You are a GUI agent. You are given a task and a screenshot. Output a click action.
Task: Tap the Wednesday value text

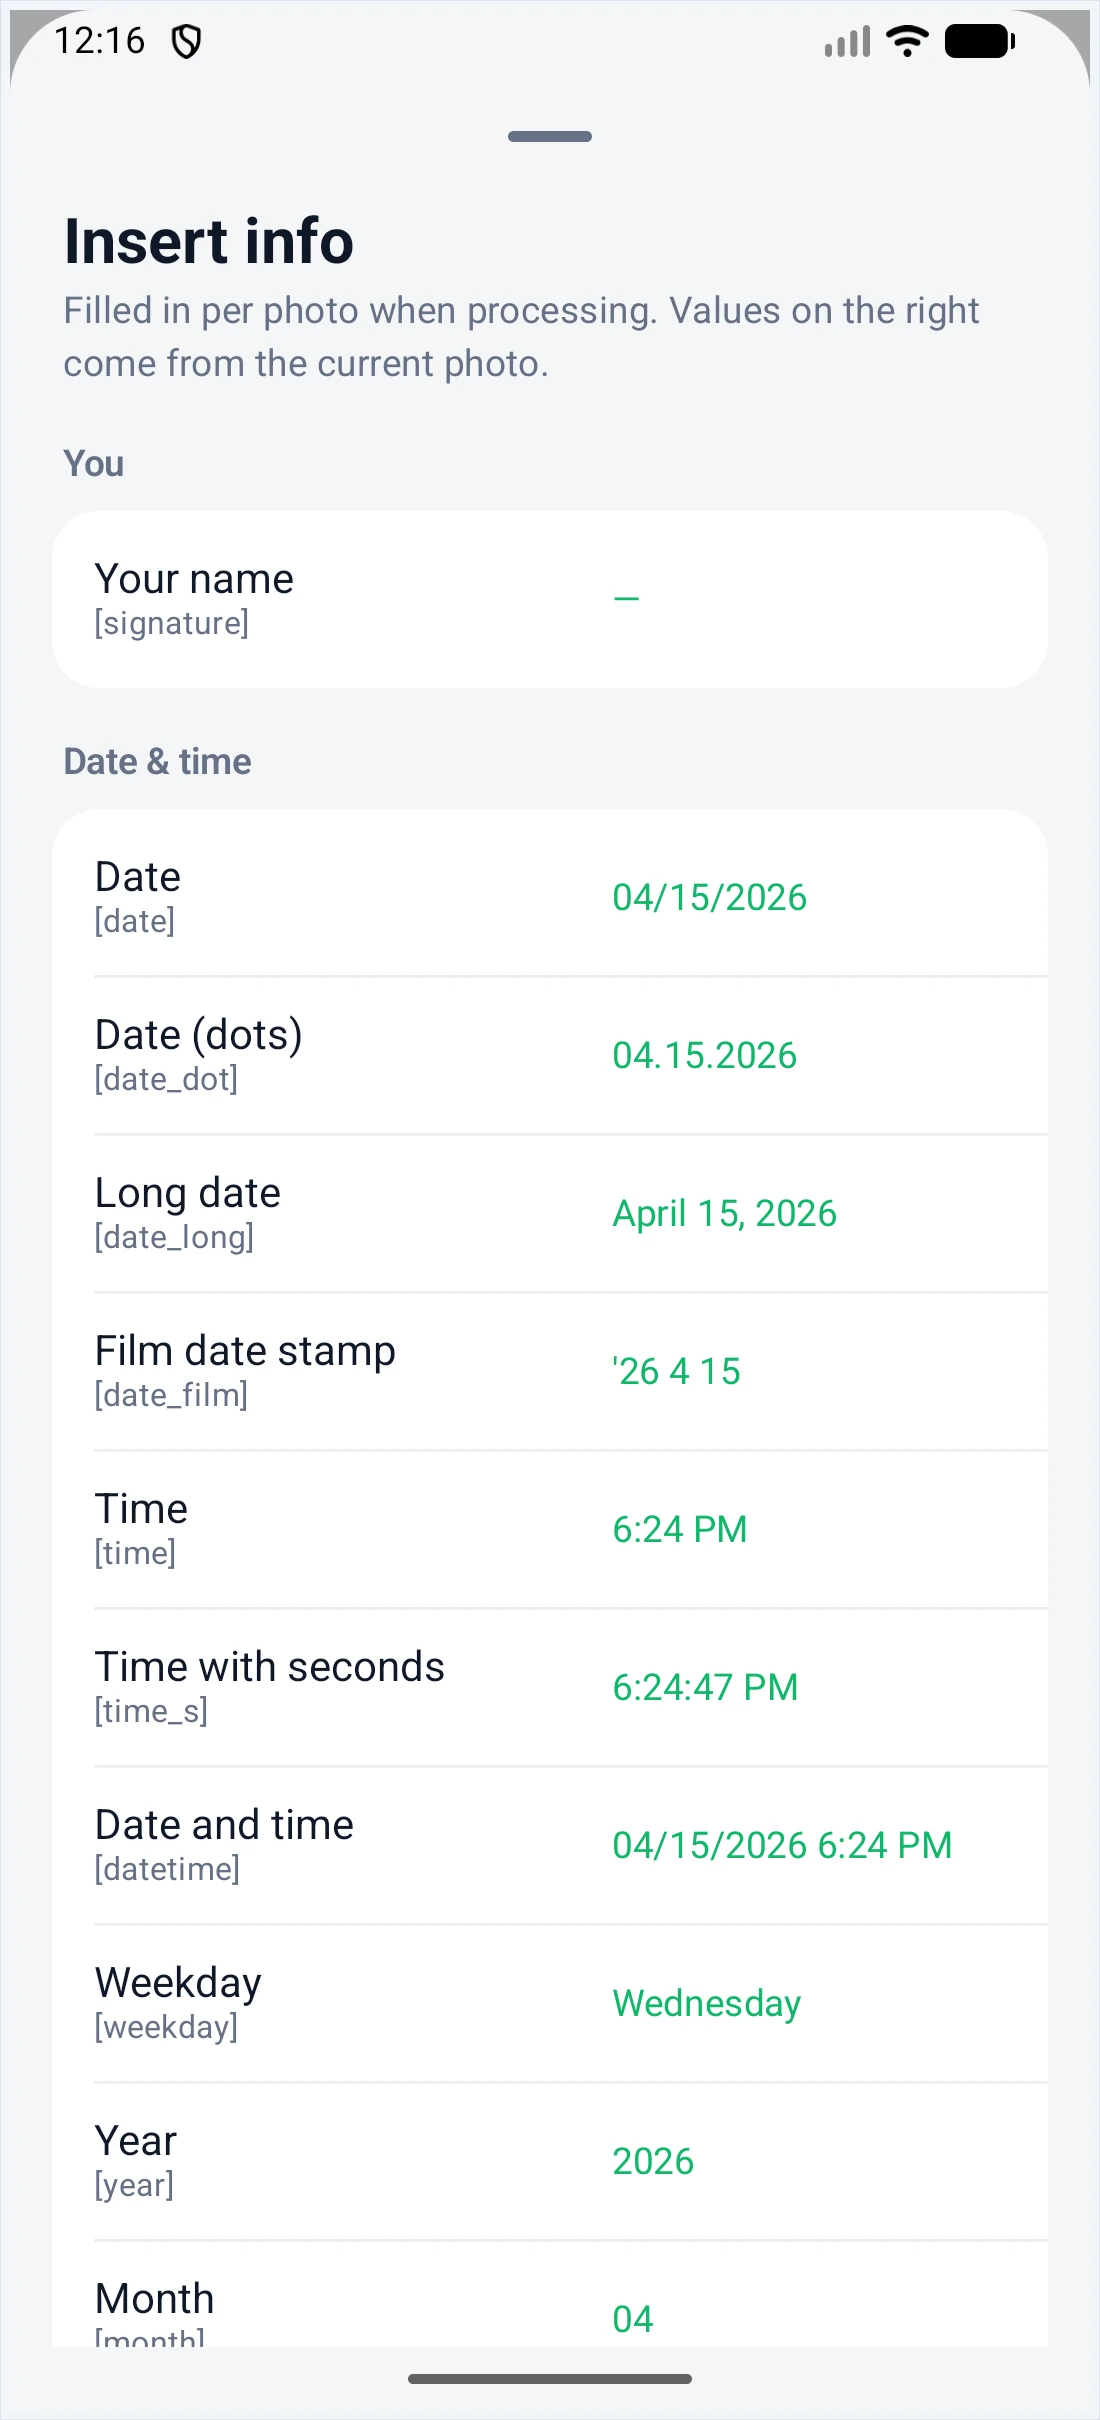[707, 2003]
